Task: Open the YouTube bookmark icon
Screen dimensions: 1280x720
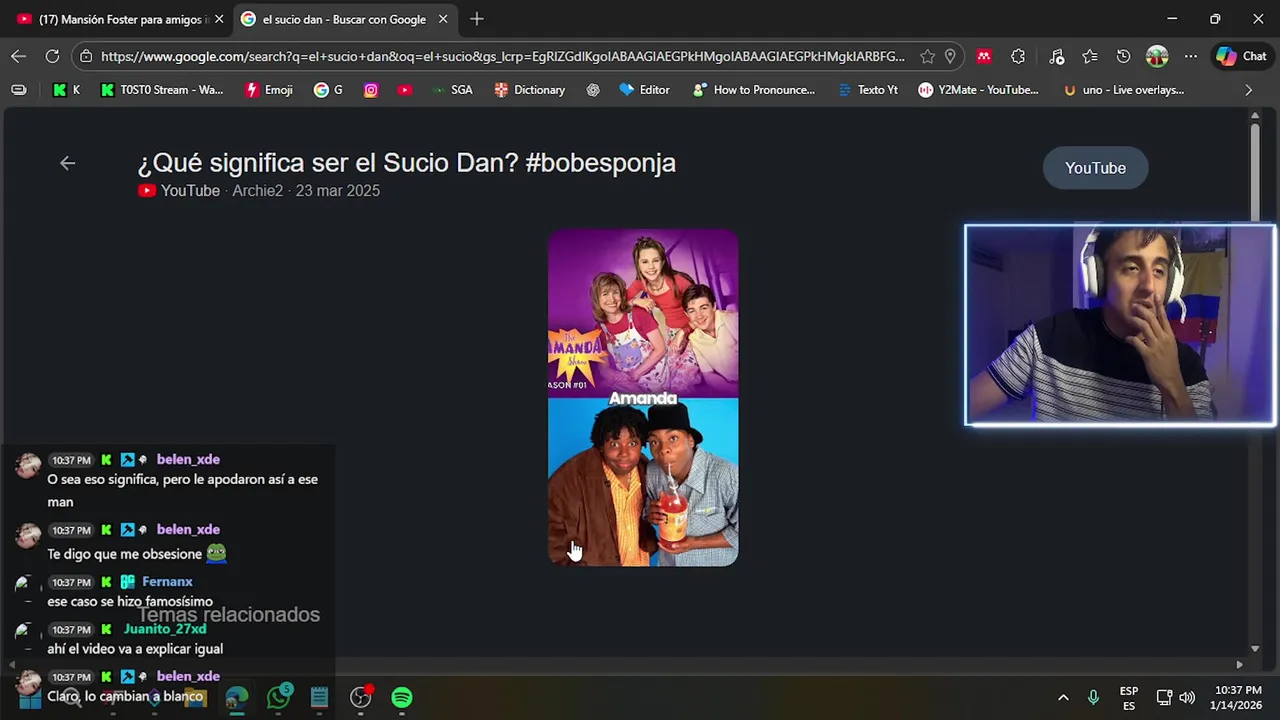Action: [x=404, y=90]
